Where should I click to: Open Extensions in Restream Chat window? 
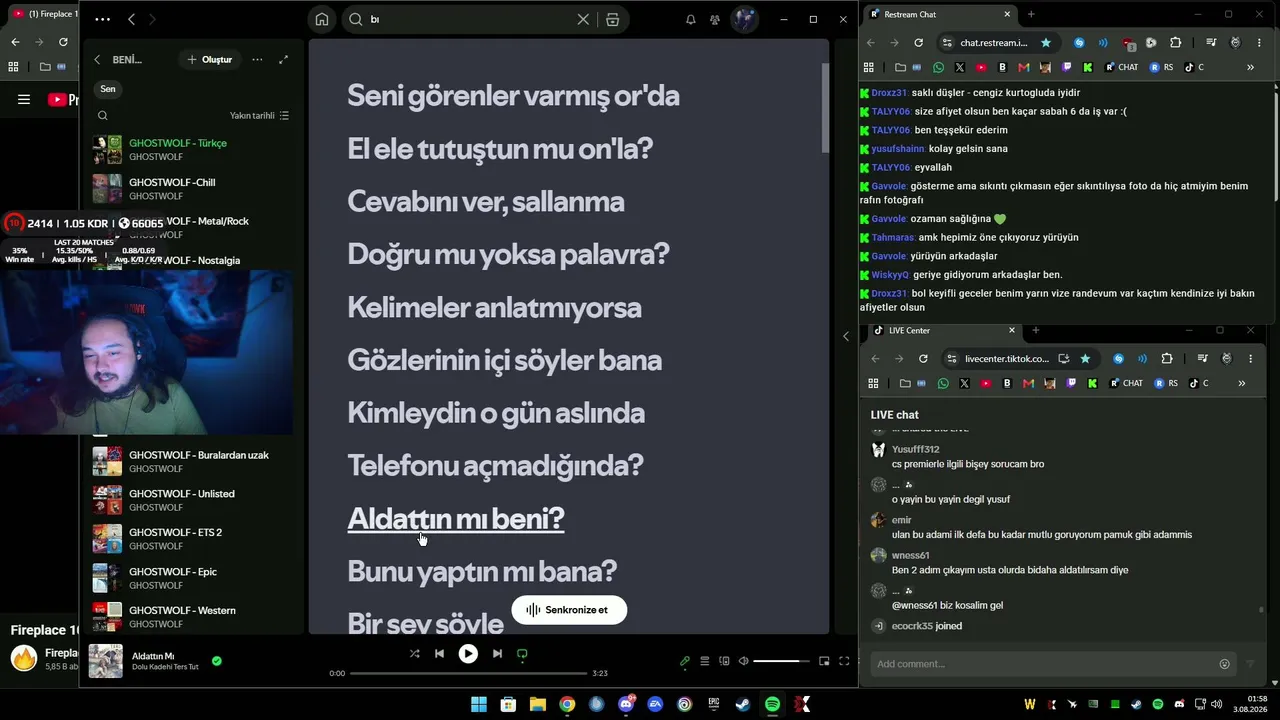(1176, 43)
